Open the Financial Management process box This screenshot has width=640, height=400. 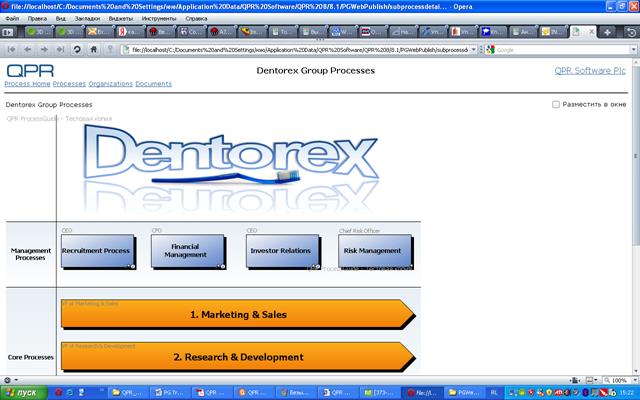pos(188,251)
